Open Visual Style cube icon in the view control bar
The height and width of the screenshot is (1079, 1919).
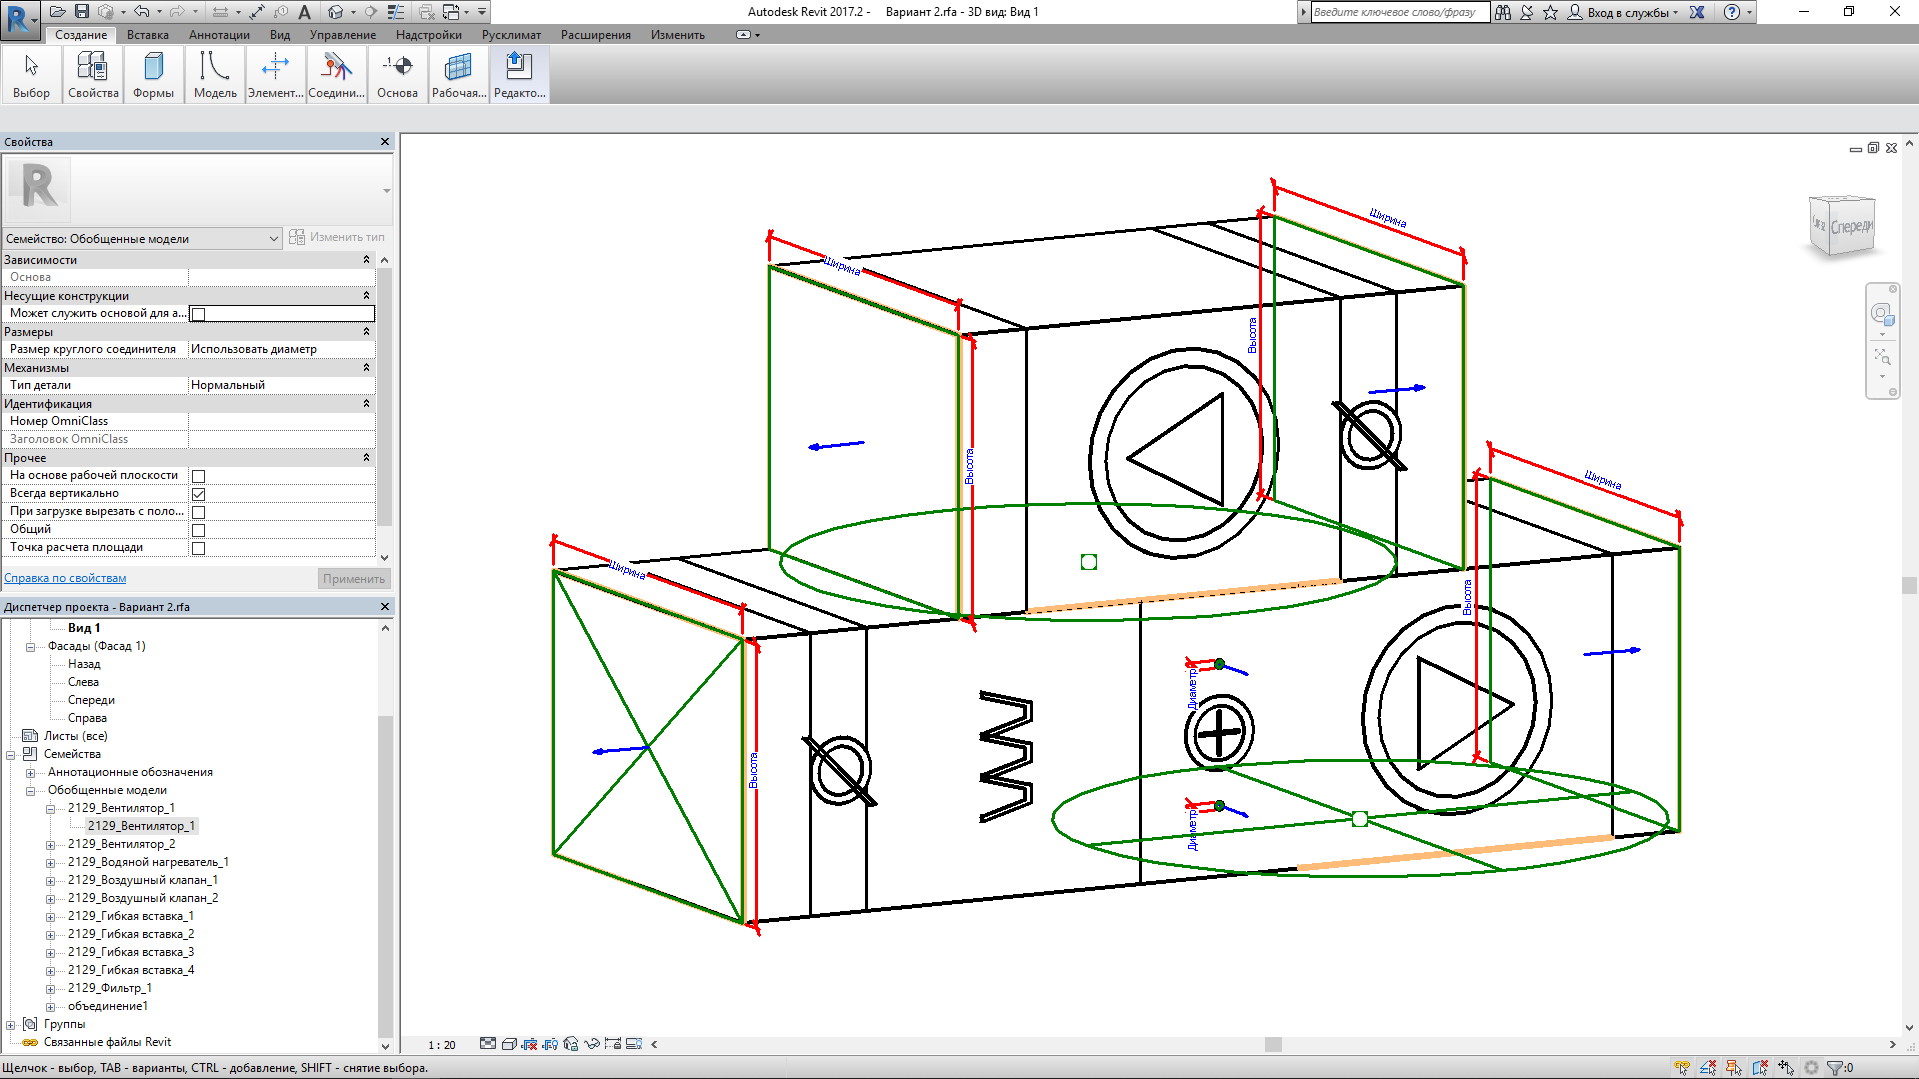(x=509, y=1044)
